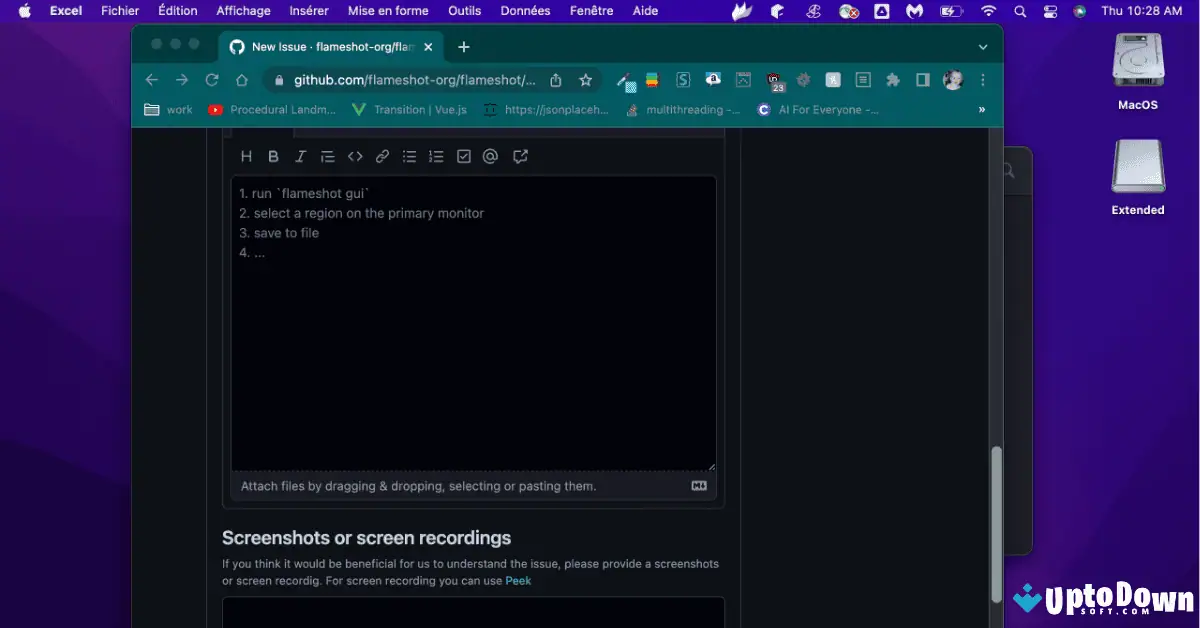Open Chrome's three-dot menu
1200x628 pixels.
[983, 80]
